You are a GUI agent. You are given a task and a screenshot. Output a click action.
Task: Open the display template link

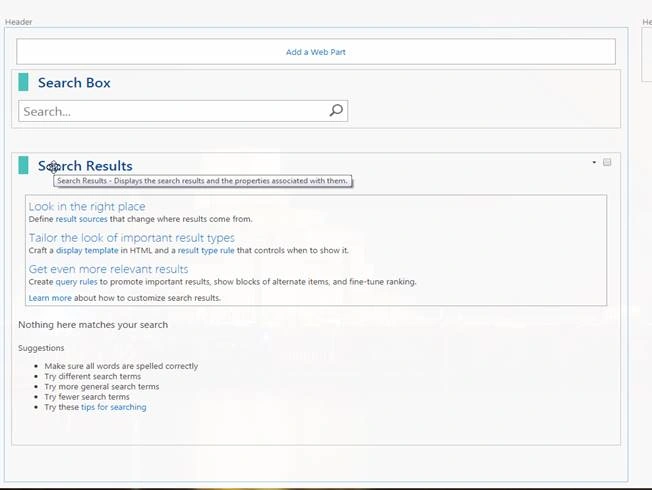87,250
